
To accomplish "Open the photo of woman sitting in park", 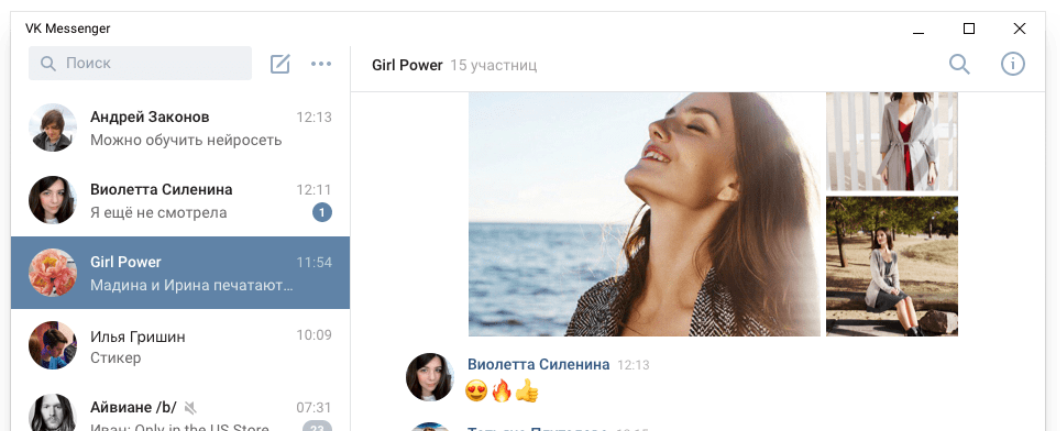I will (x=892, y=266).
